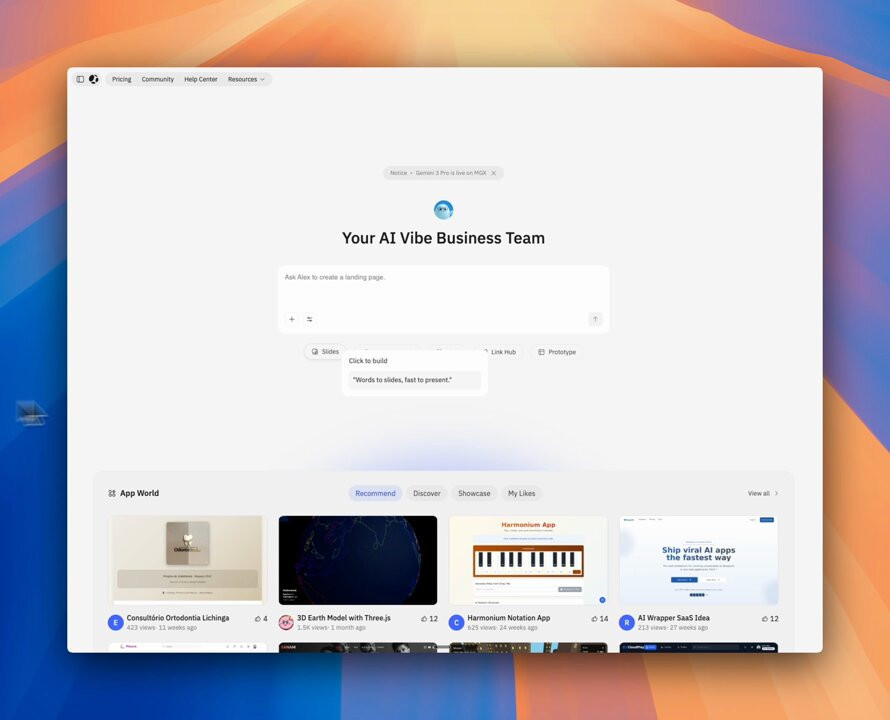The width and height of the screenshot is (890, 720).
Task: Click the plus attachment icon
Action: point(292,319)
